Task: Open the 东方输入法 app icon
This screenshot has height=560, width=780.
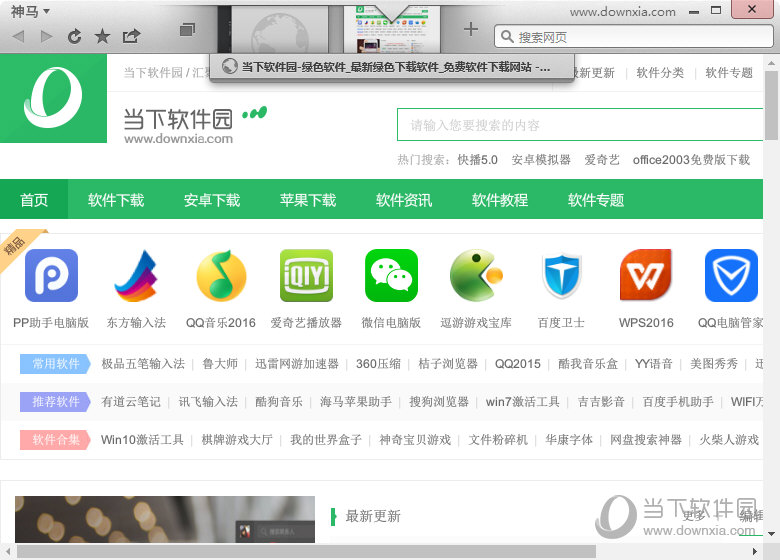Action: (x=136, y=276)
